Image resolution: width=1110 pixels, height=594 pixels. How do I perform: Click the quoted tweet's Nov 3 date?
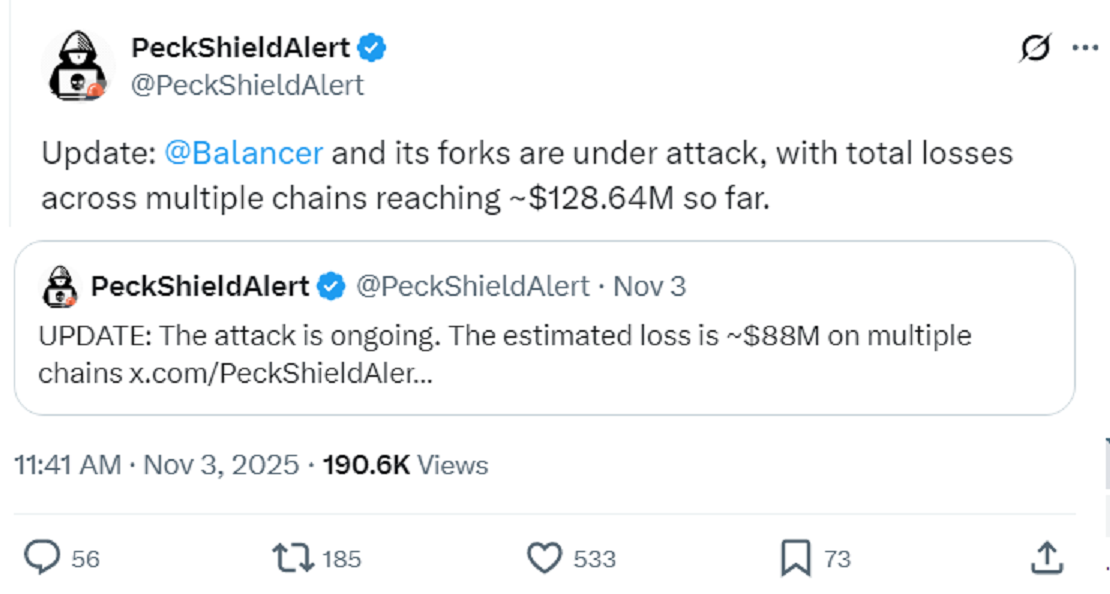click(x=649, y=287)
